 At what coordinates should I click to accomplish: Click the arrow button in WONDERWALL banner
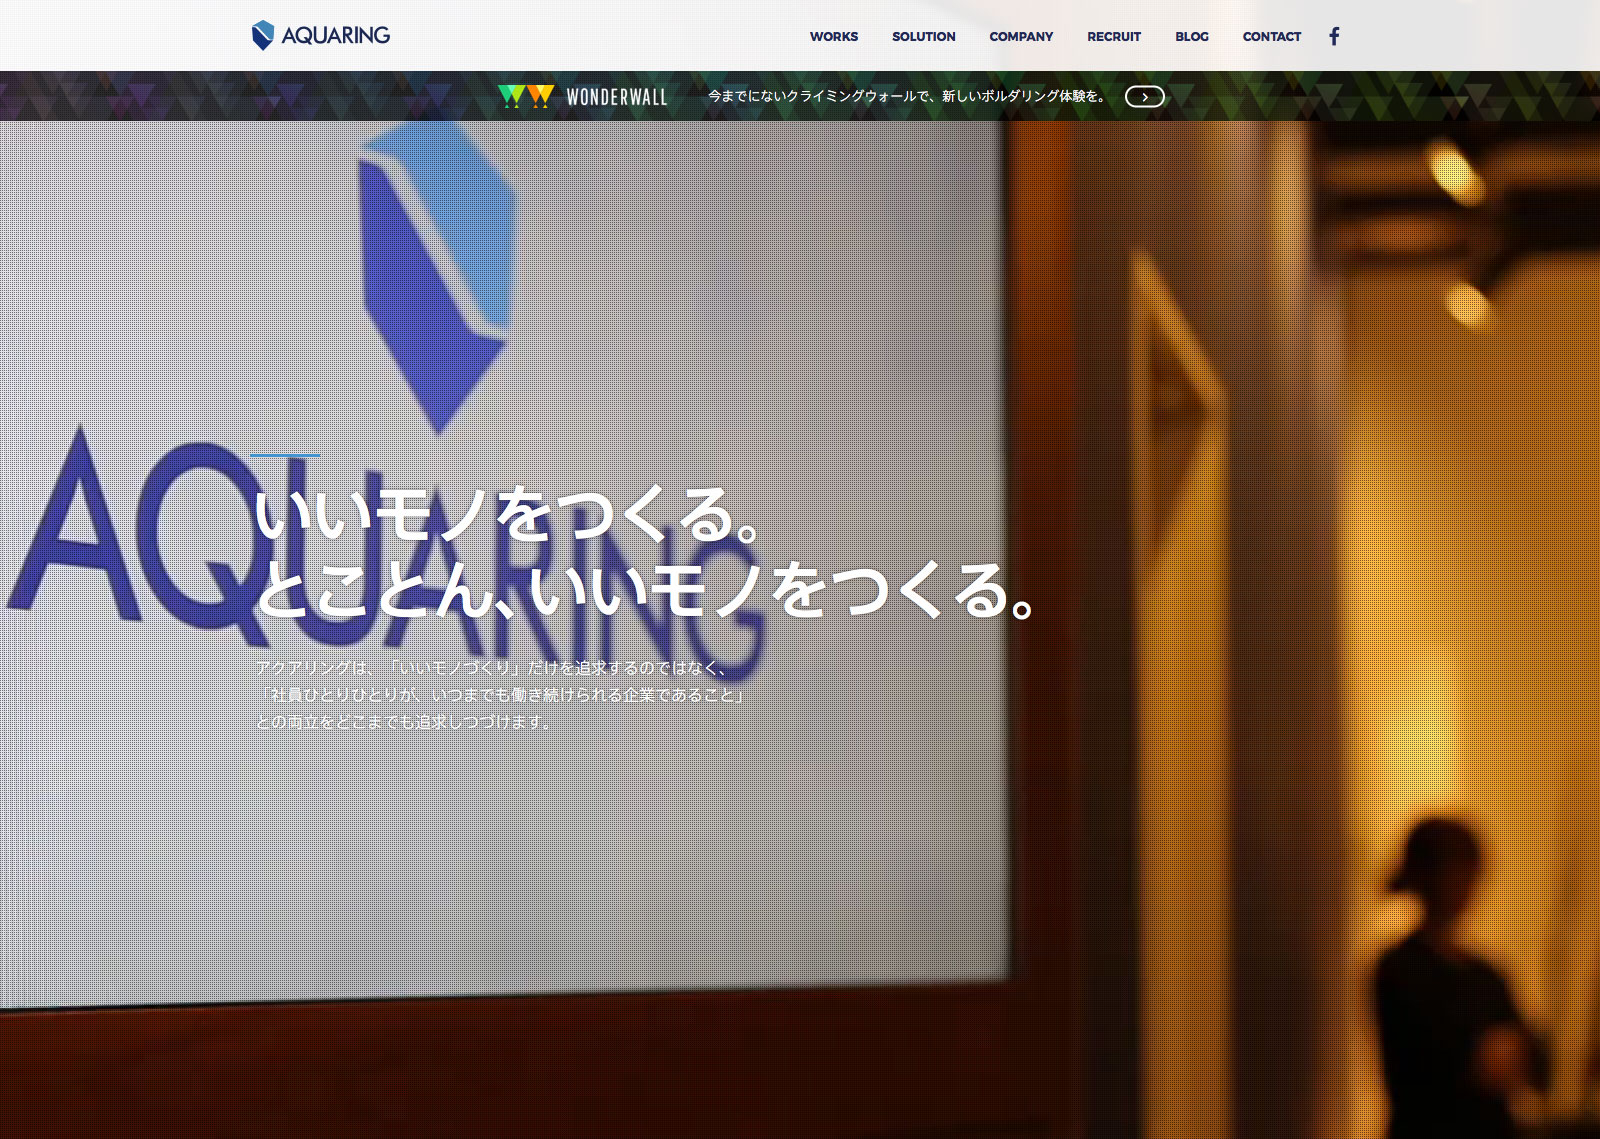1145,97
